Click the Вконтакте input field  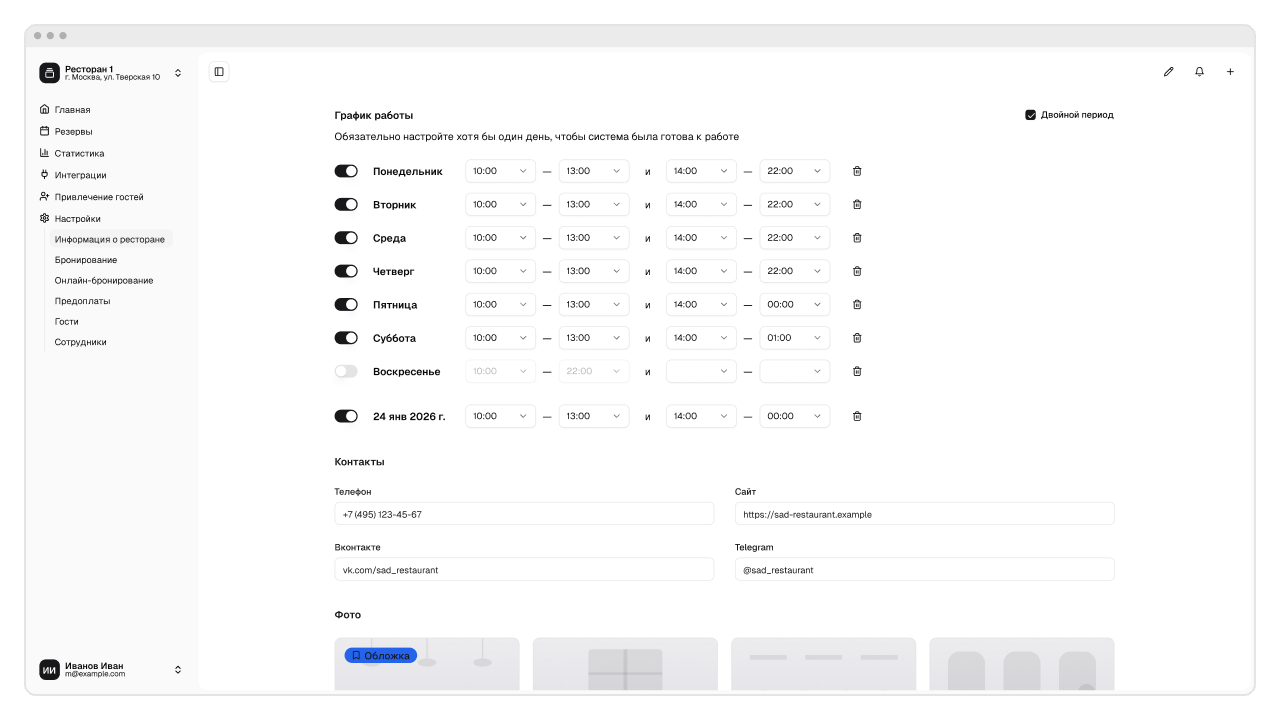click(x=524, y=569)
